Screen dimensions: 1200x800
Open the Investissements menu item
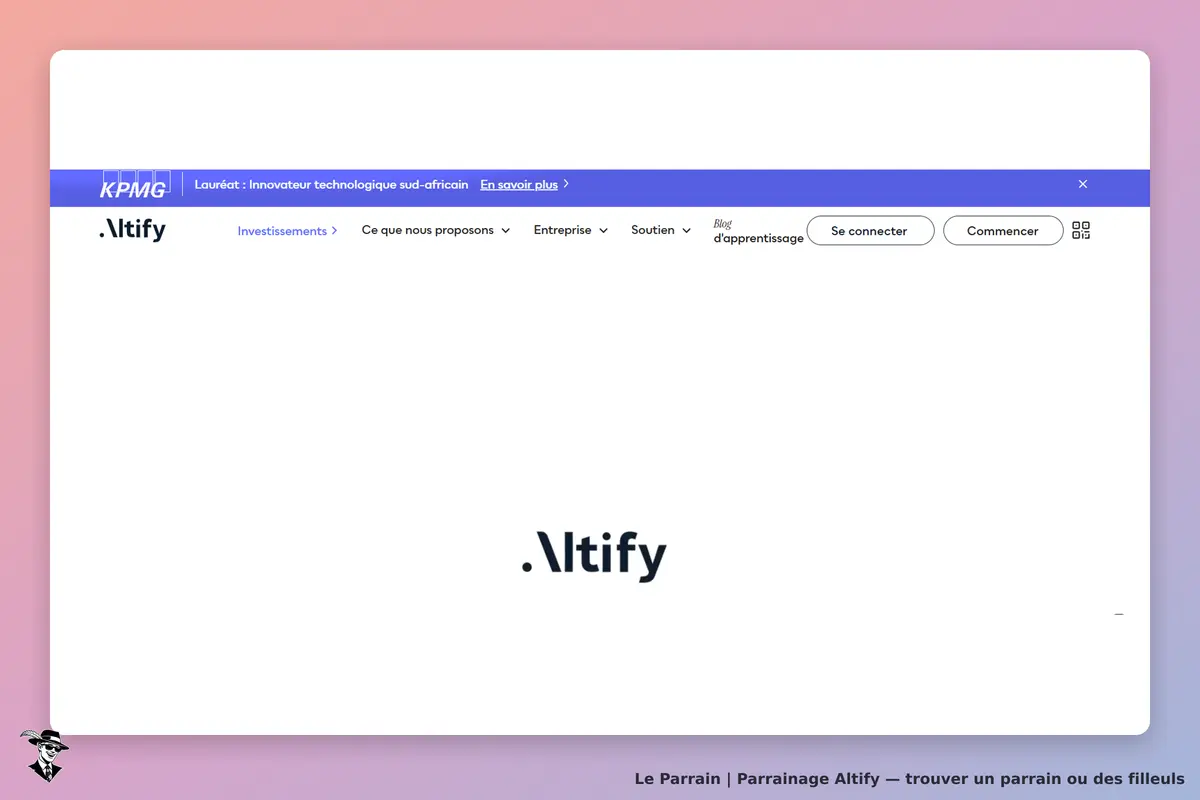point(287,231)
